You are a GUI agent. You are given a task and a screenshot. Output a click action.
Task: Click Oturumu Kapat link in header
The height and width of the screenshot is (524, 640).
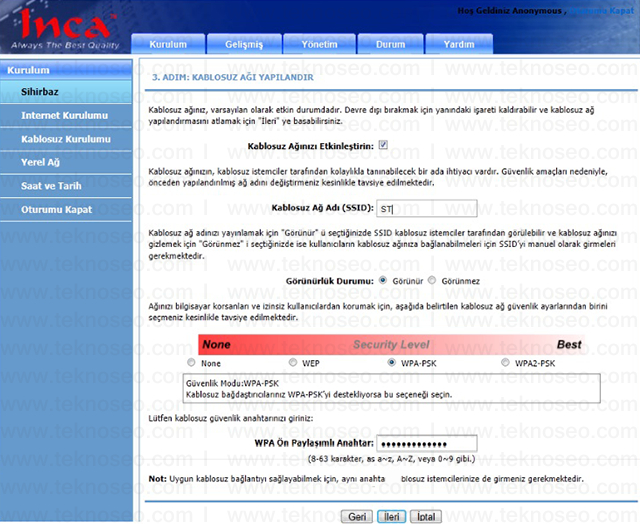(601, 11)
